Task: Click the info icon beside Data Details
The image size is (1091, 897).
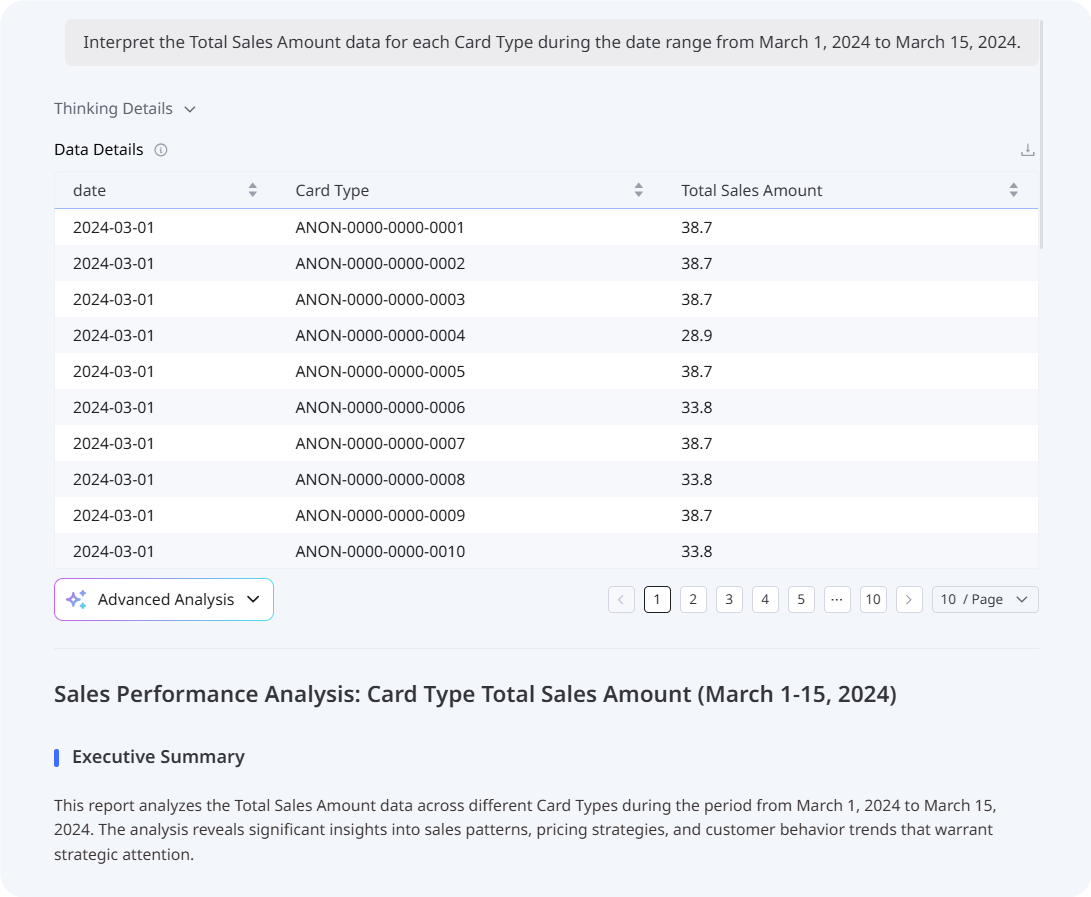Action: pos(161,150)
